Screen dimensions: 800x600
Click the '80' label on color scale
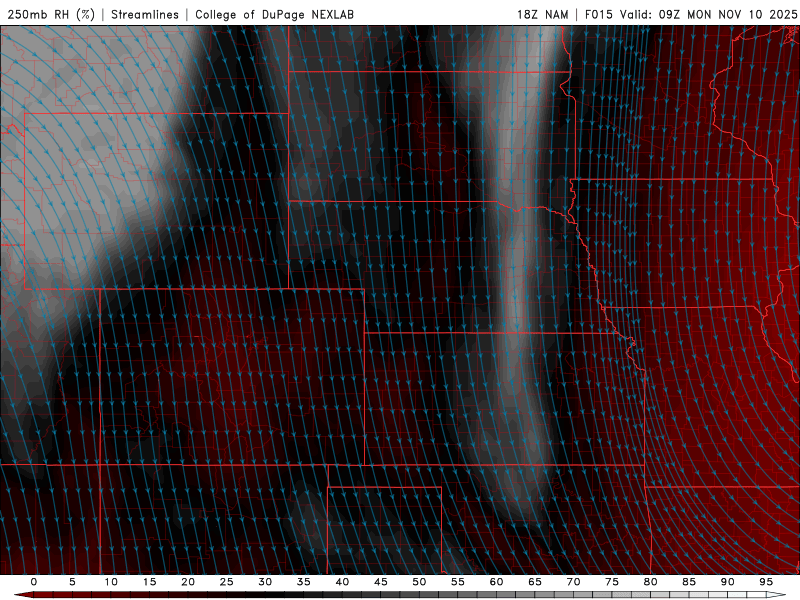pos(651,582)
